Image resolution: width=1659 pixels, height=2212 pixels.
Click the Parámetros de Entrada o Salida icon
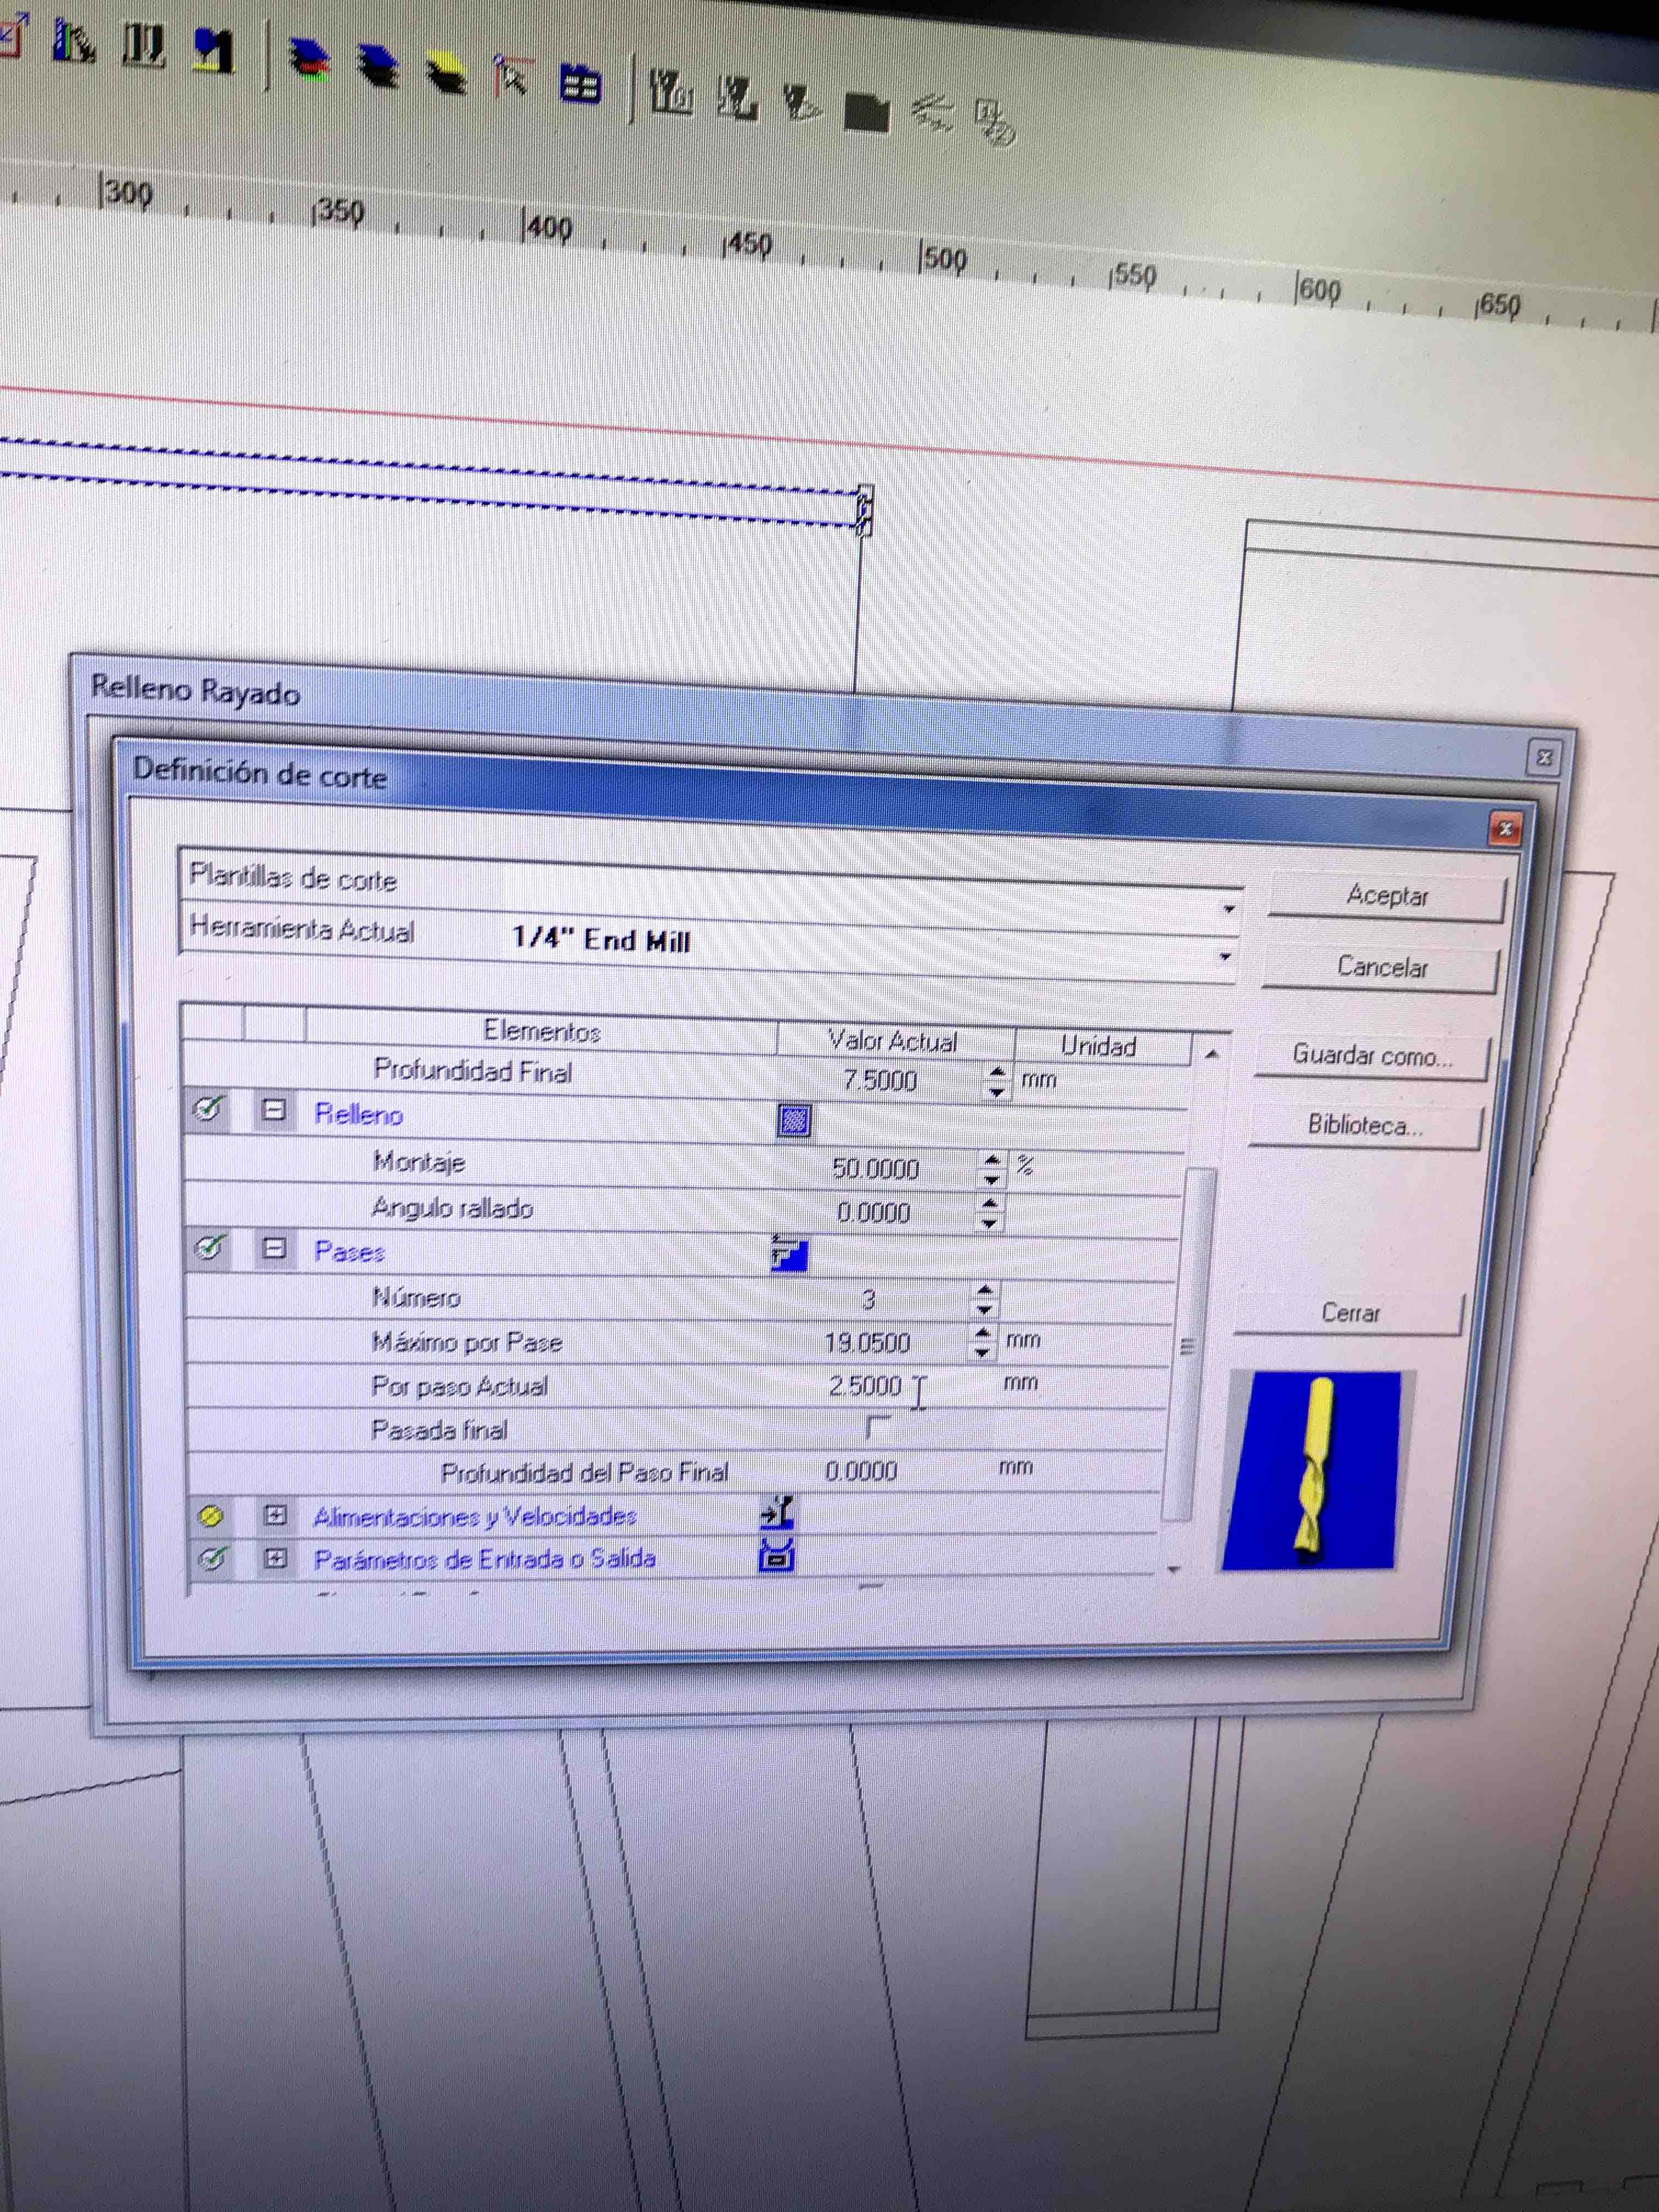(x=777, y=1555)
